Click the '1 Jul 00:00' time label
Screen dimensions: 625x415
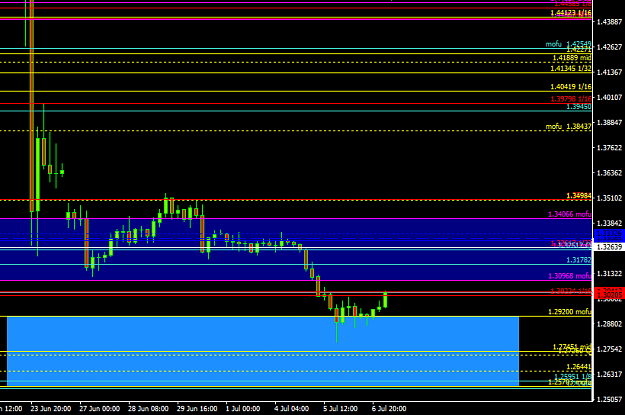[243, 409]
